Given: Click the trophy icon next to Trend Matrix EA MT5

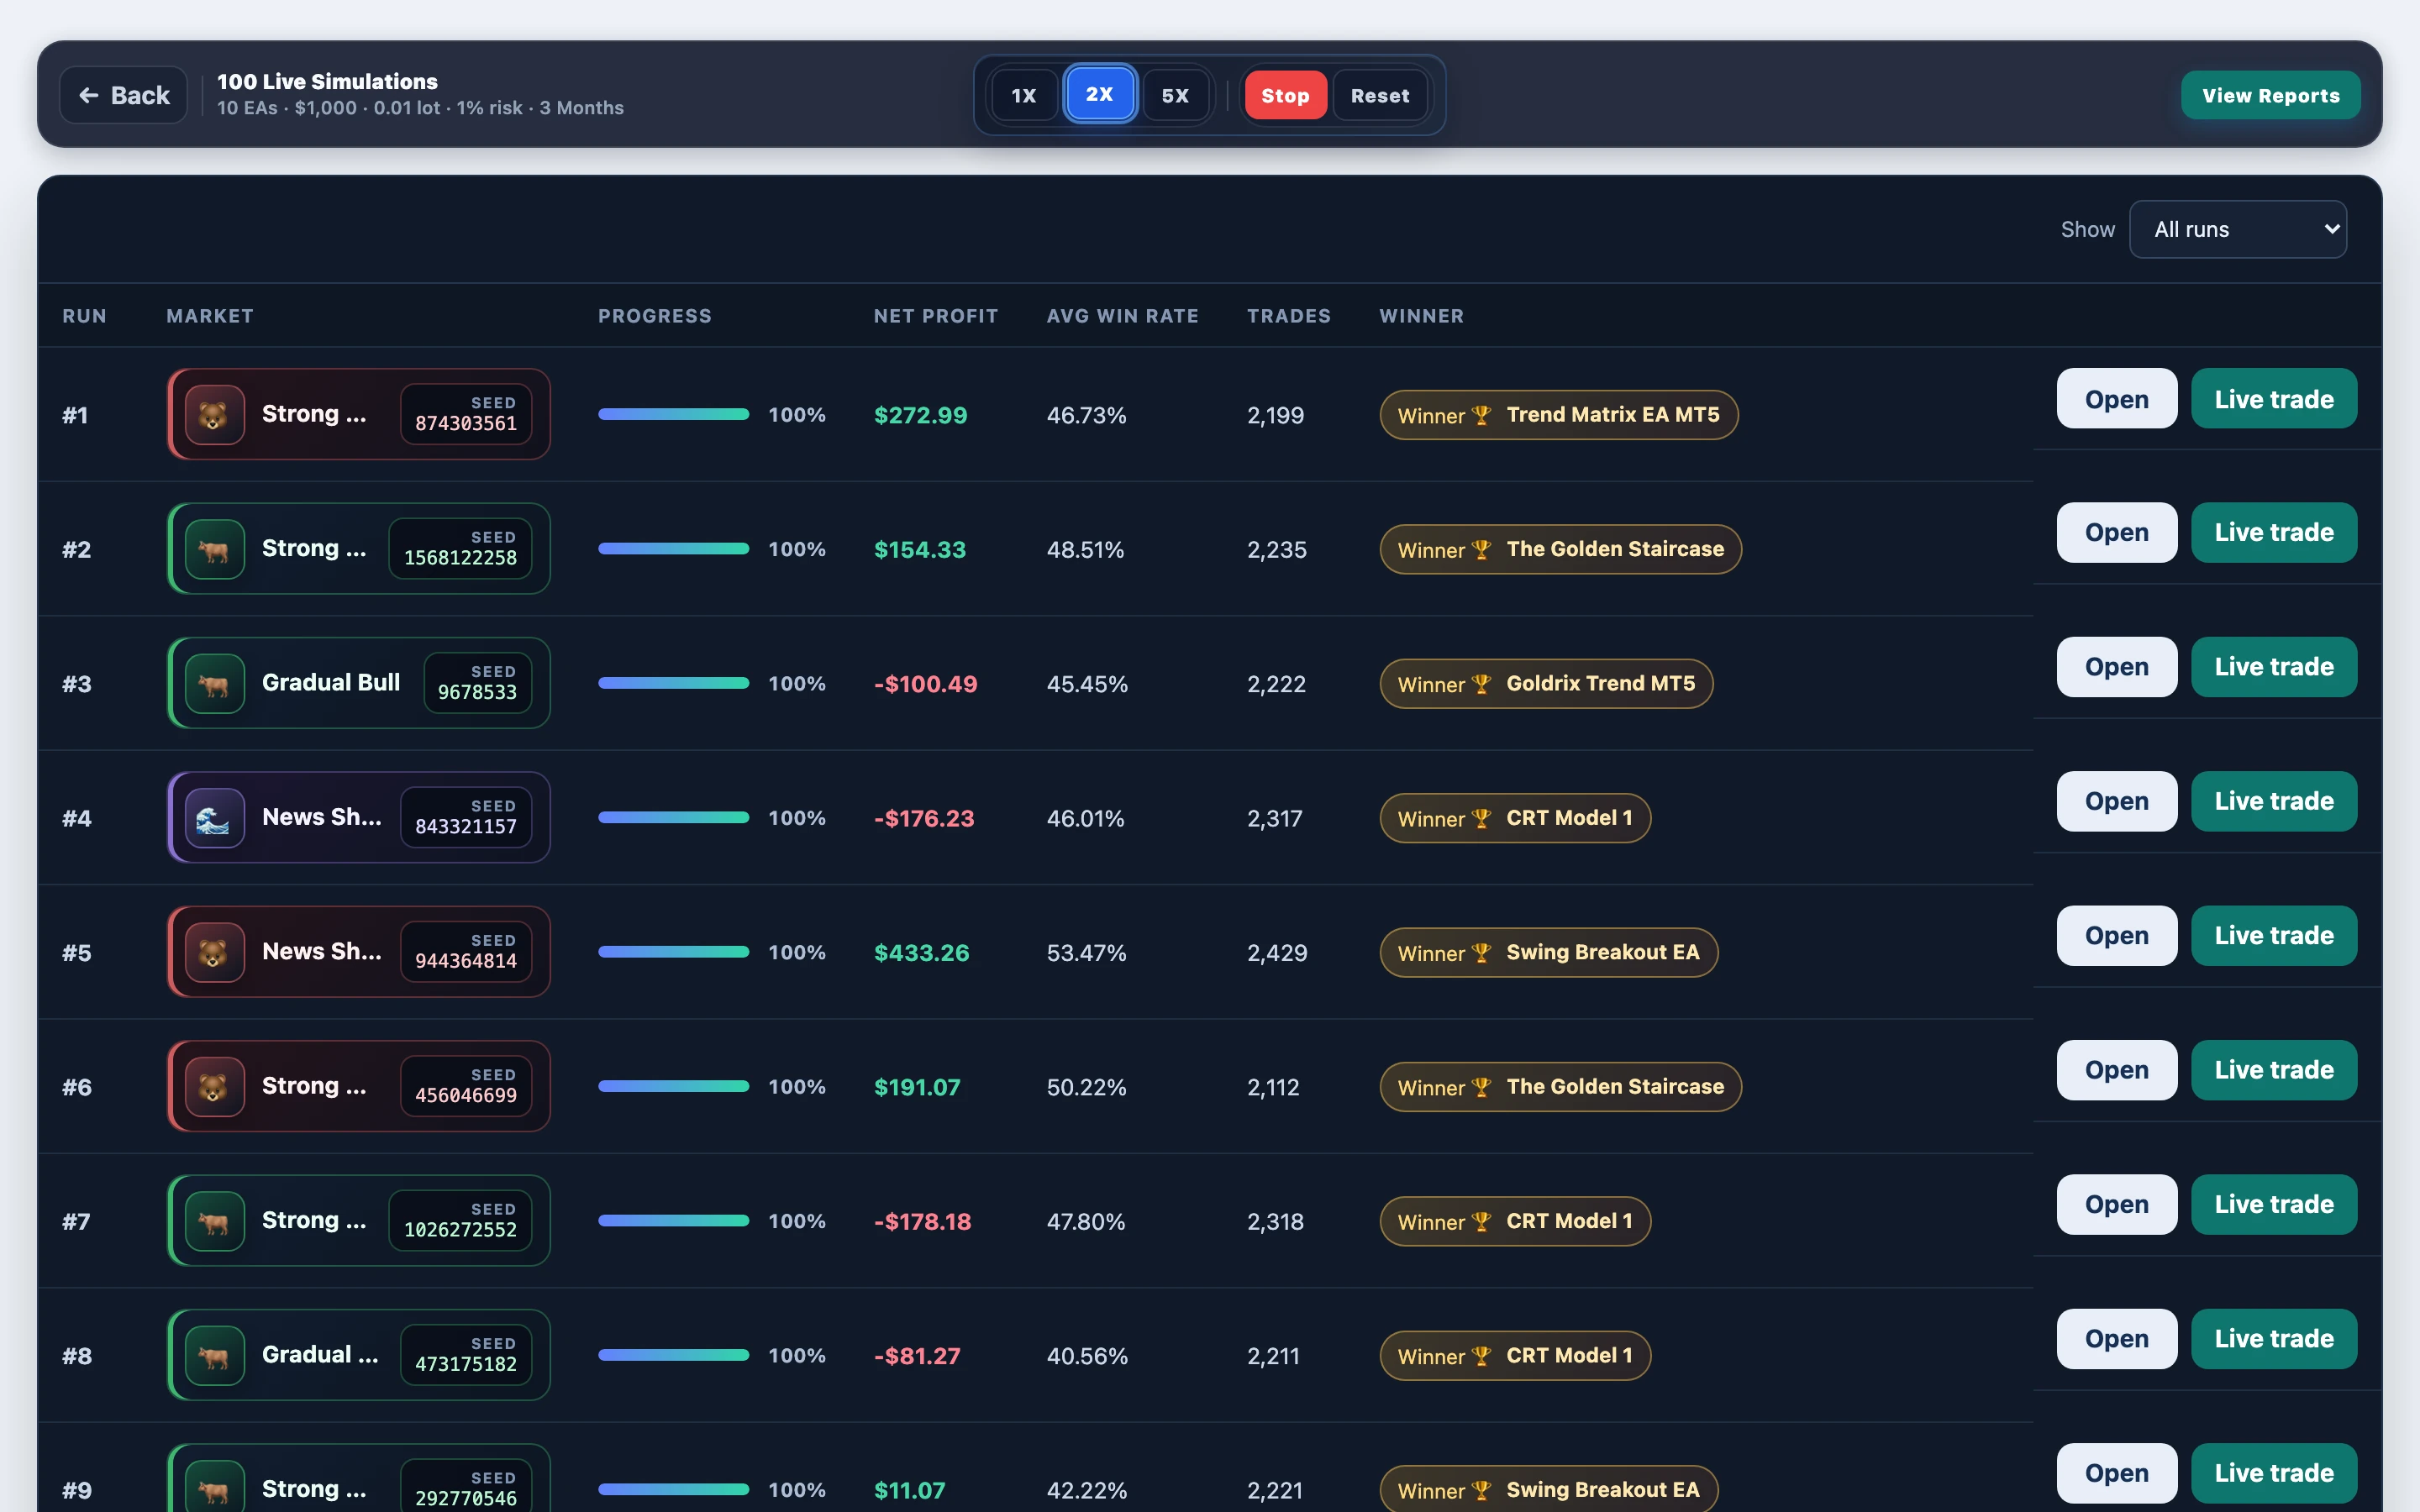Looking at the screenshot, I should coord(1482,415).
